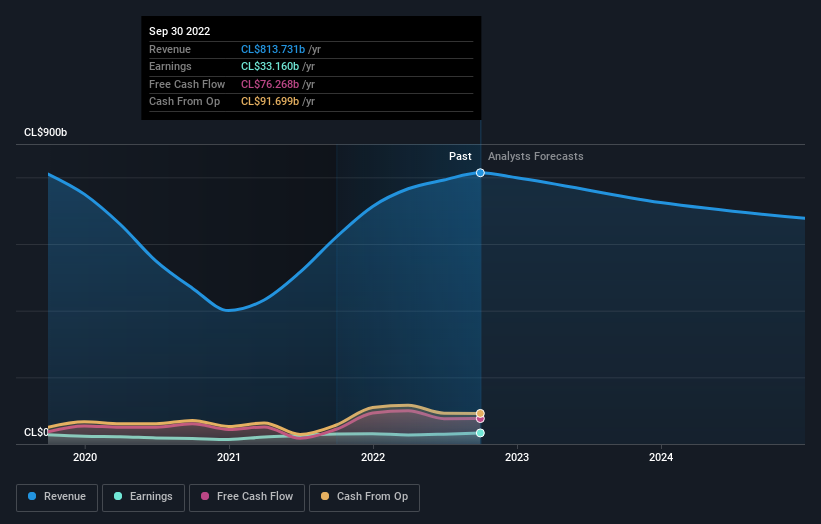This screenshot has height=524, width=821.
Task: Click the CL$813.731b revenue value
Action: tap(273, 49)
